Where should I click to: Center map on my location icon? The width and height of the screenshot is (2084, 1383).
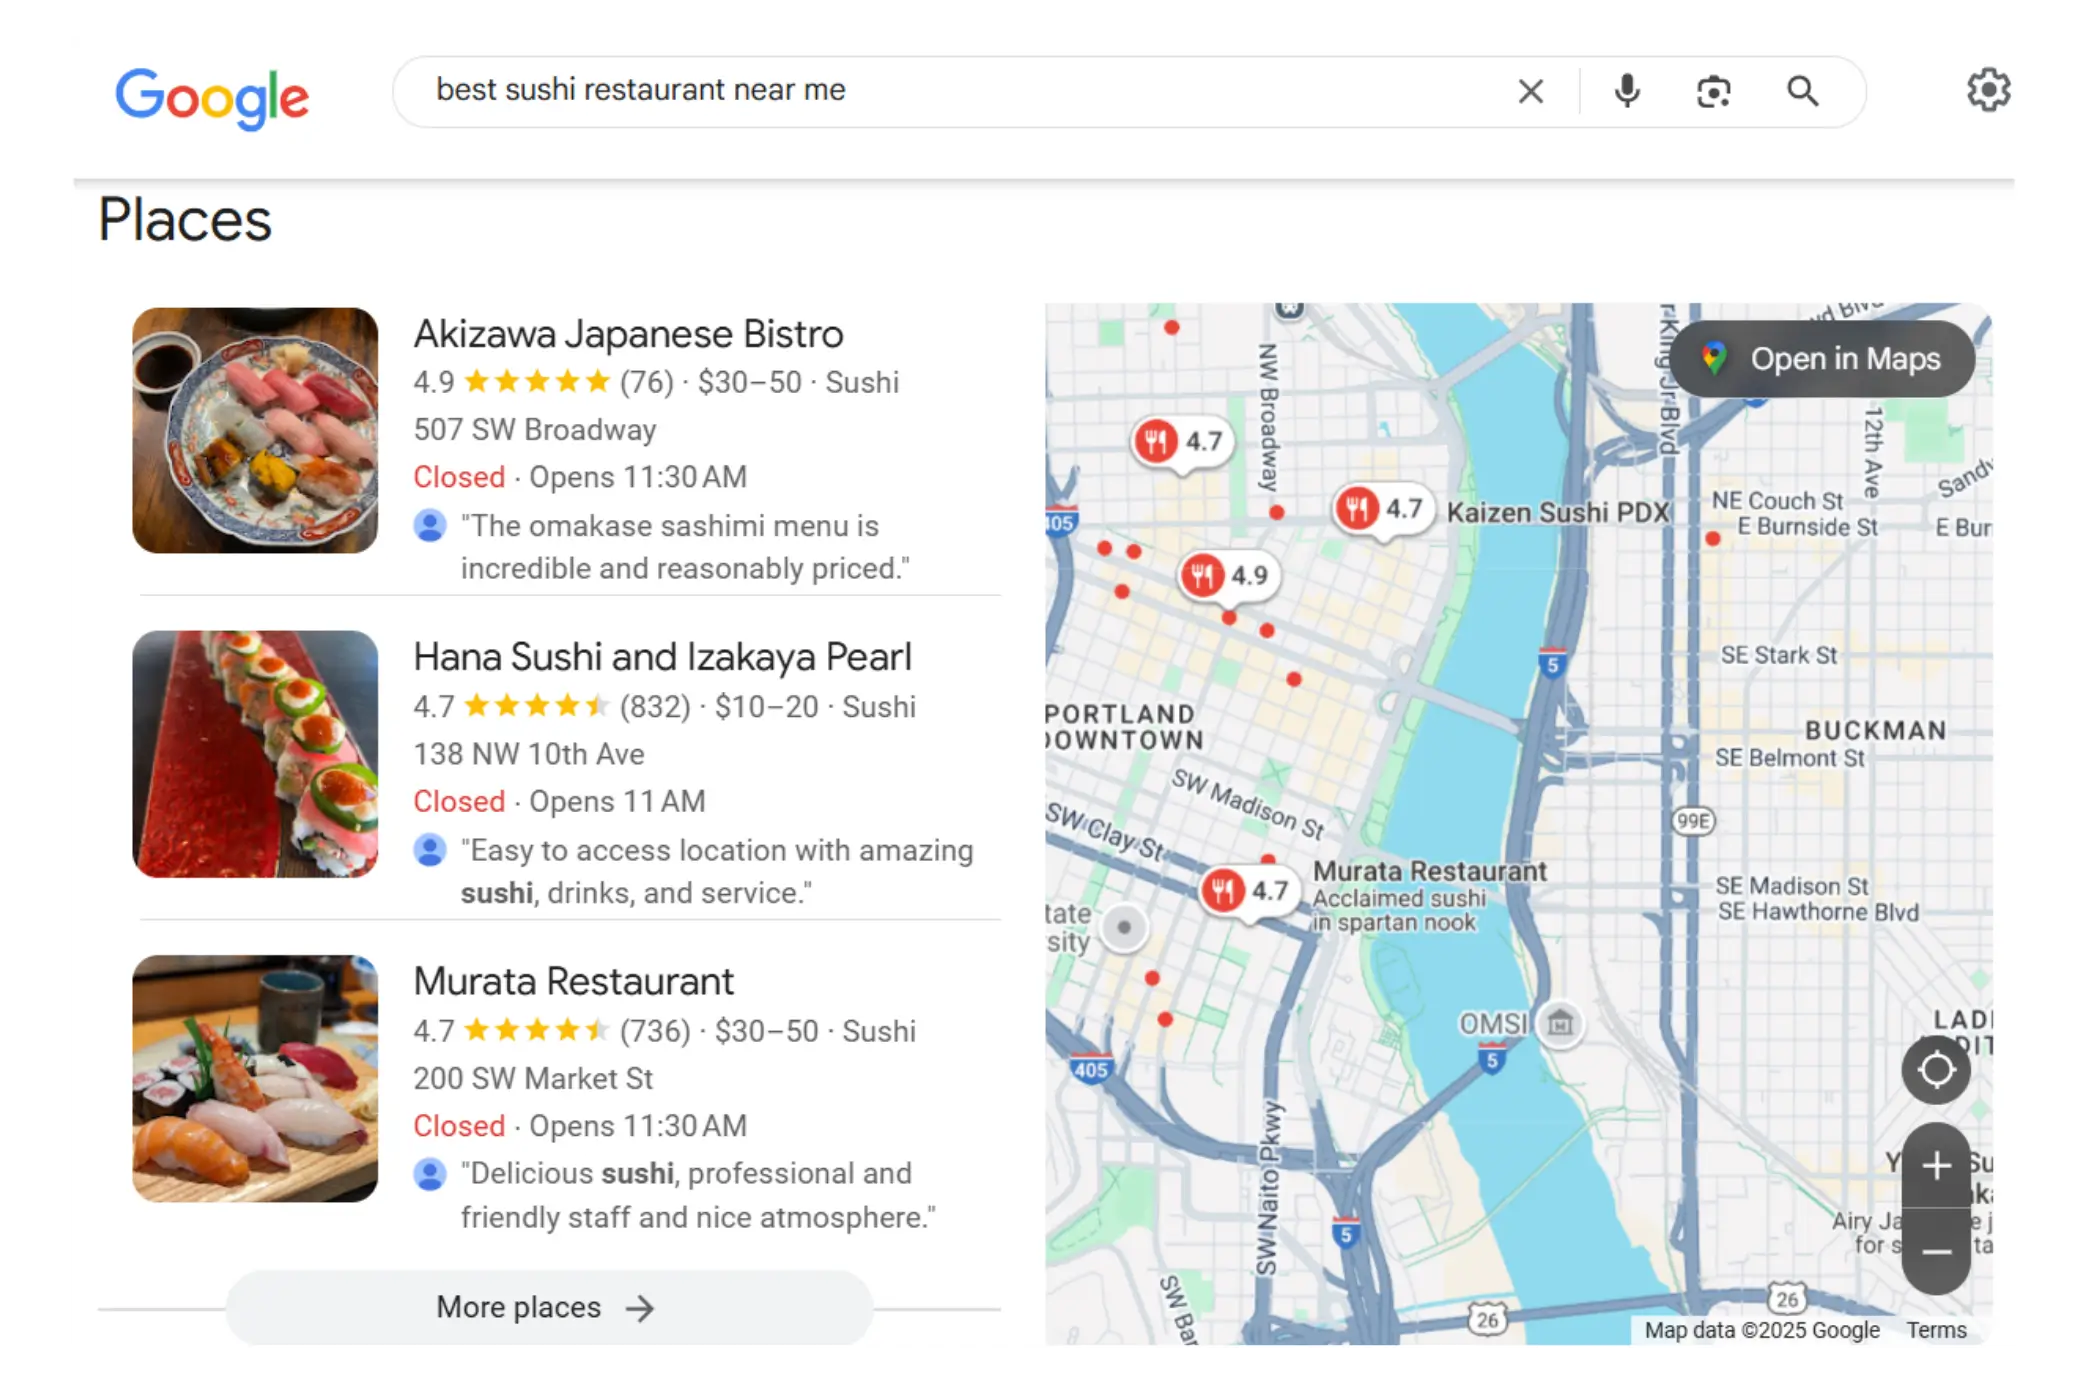tap(1936, 1070)
